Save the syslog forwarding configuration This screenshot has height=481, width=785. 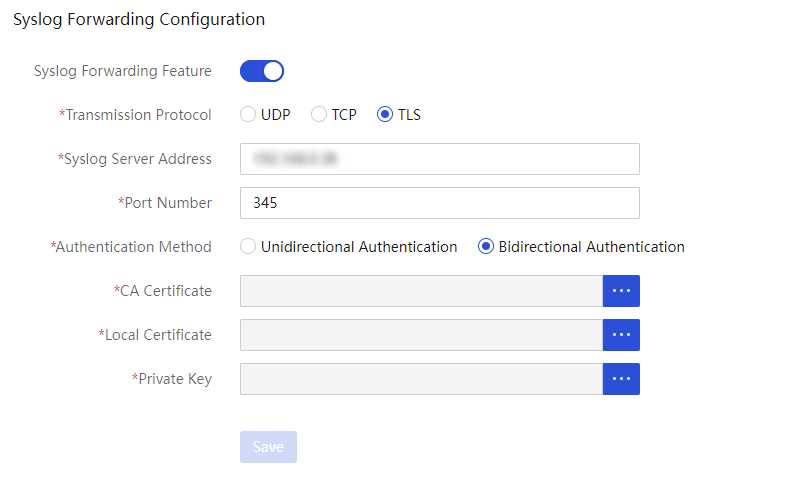click(268, 447)
